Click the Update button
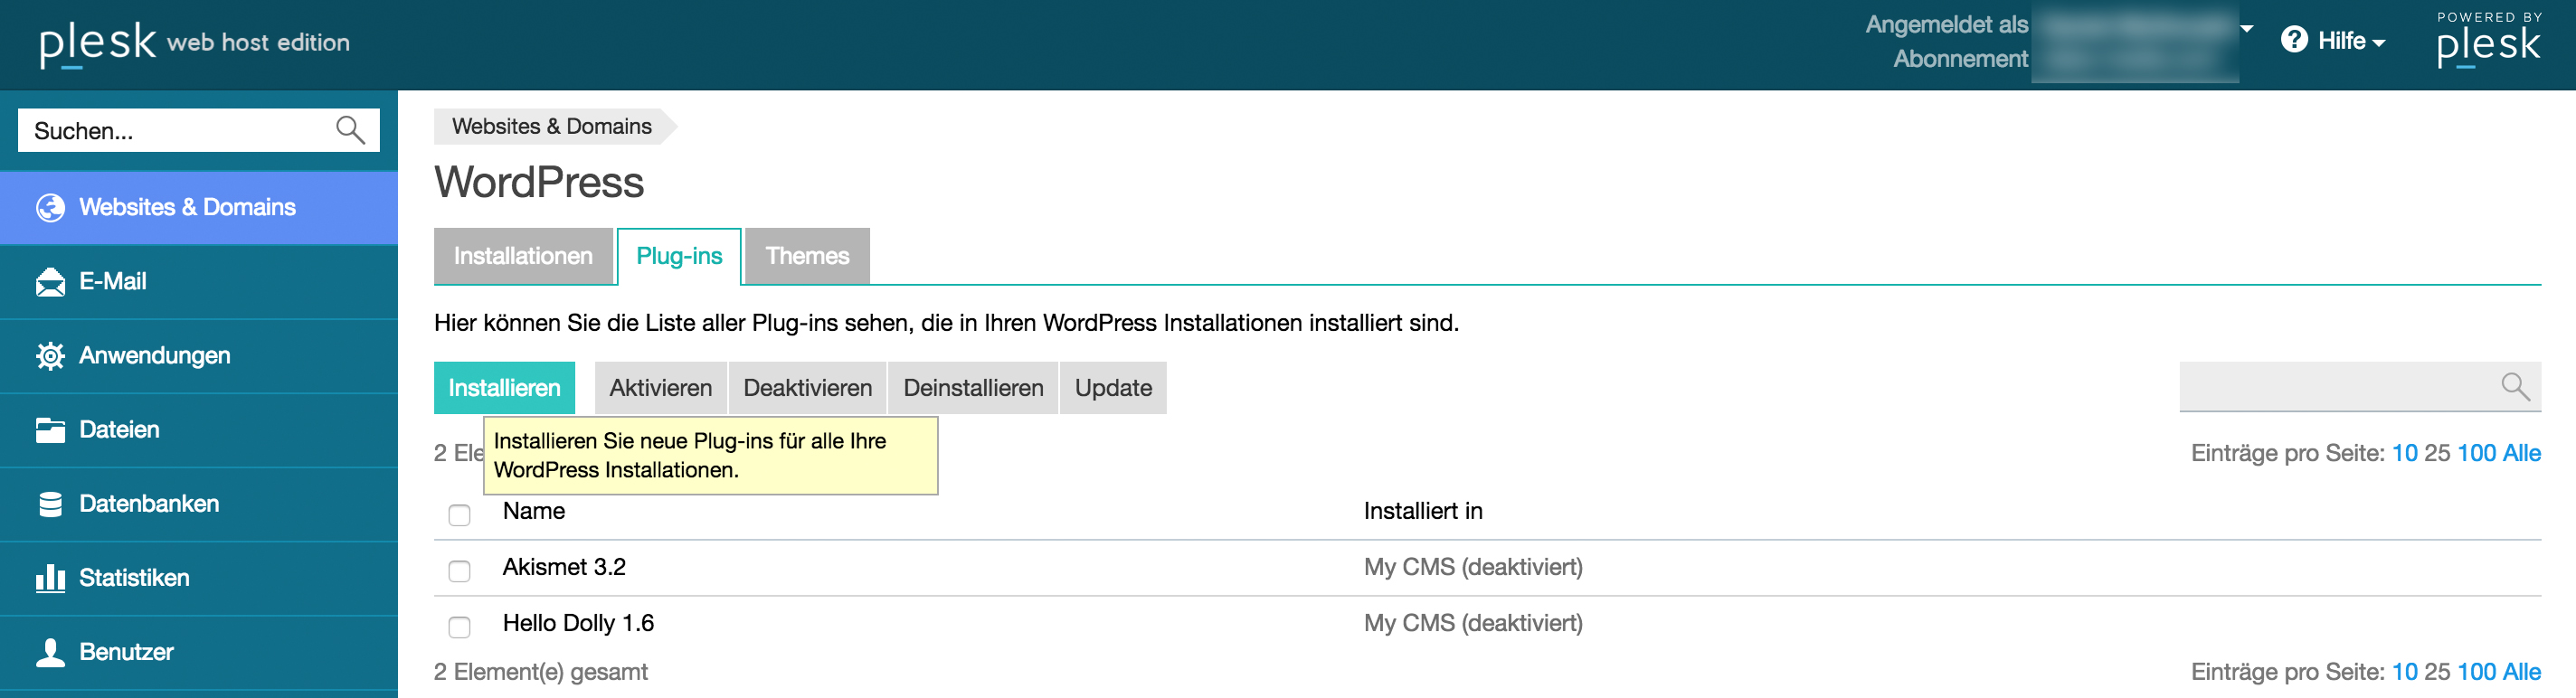Image resolution: width=2576 pixels, height=698 pixels. [x=1113, y=388]
